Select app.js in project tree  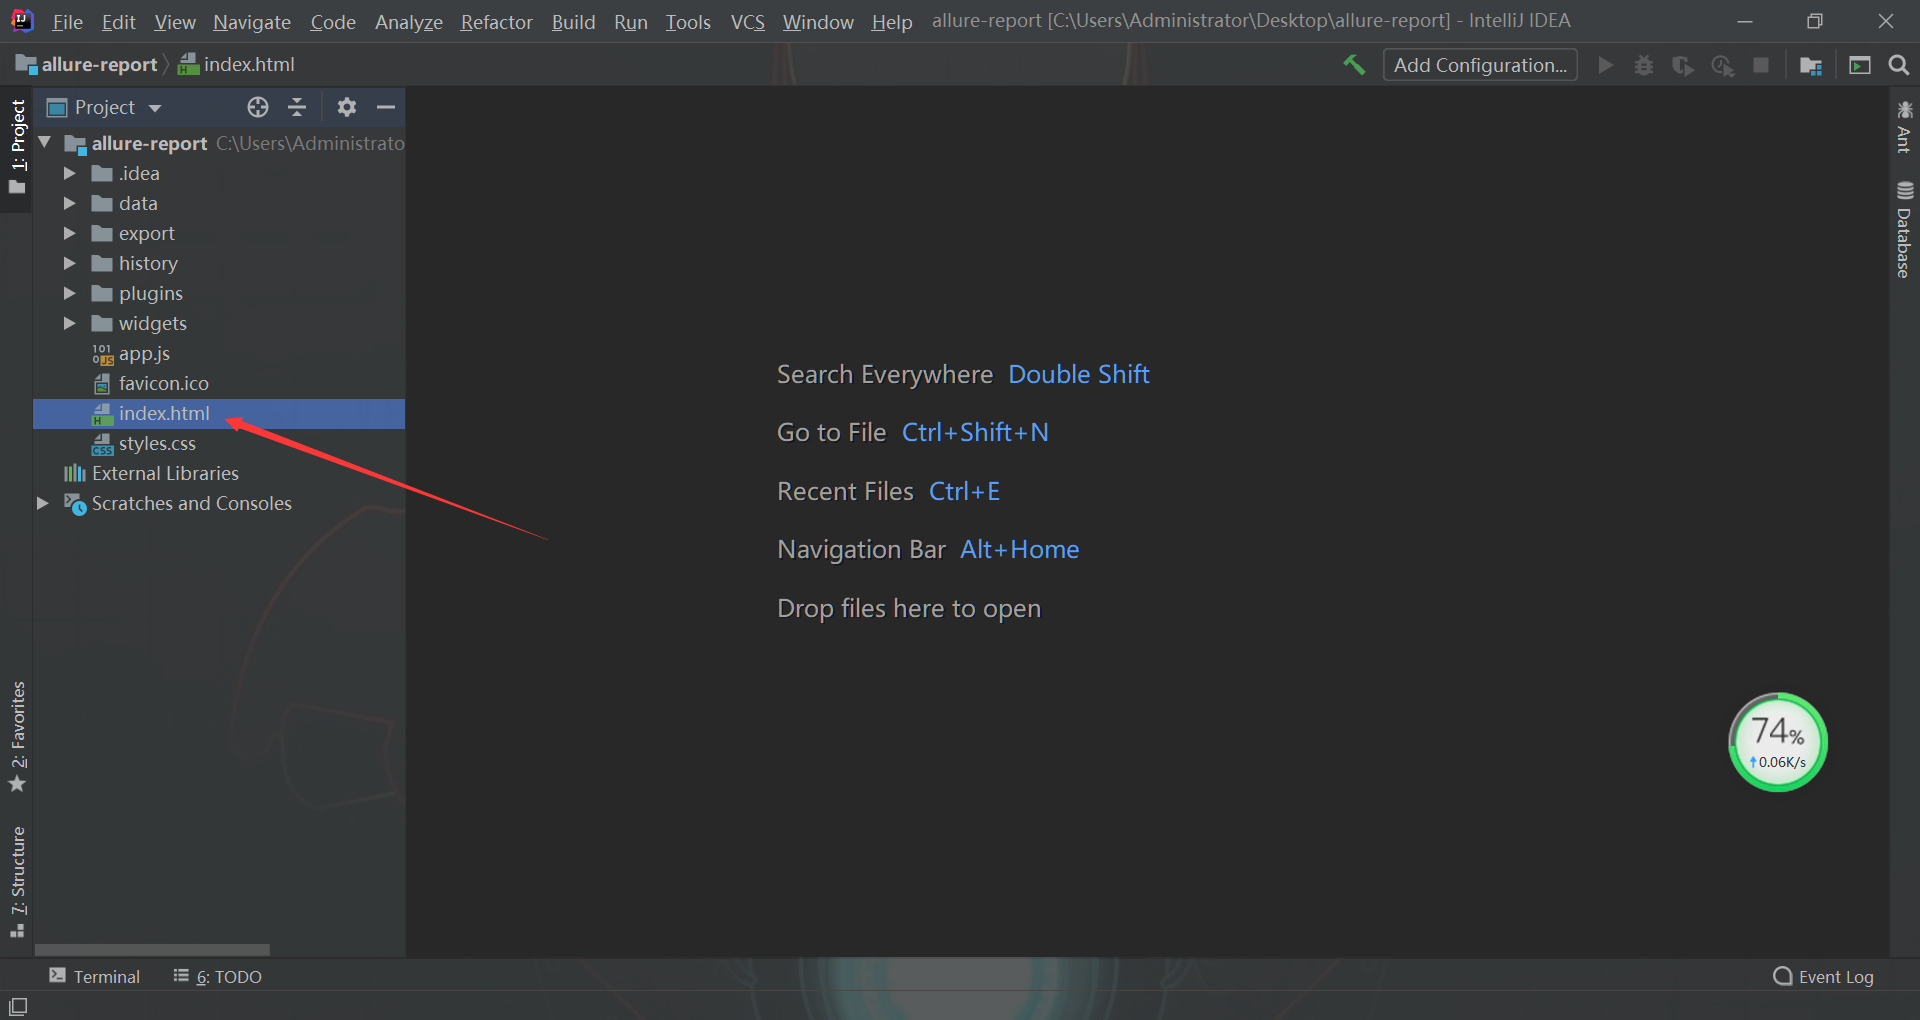pyautogui.click(x=144, y=353)
